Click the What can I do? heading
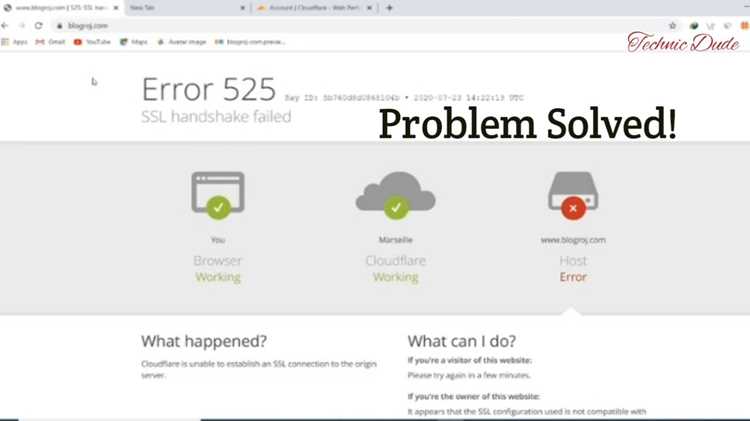Screen dimensions: 750x421 point(462,342)
